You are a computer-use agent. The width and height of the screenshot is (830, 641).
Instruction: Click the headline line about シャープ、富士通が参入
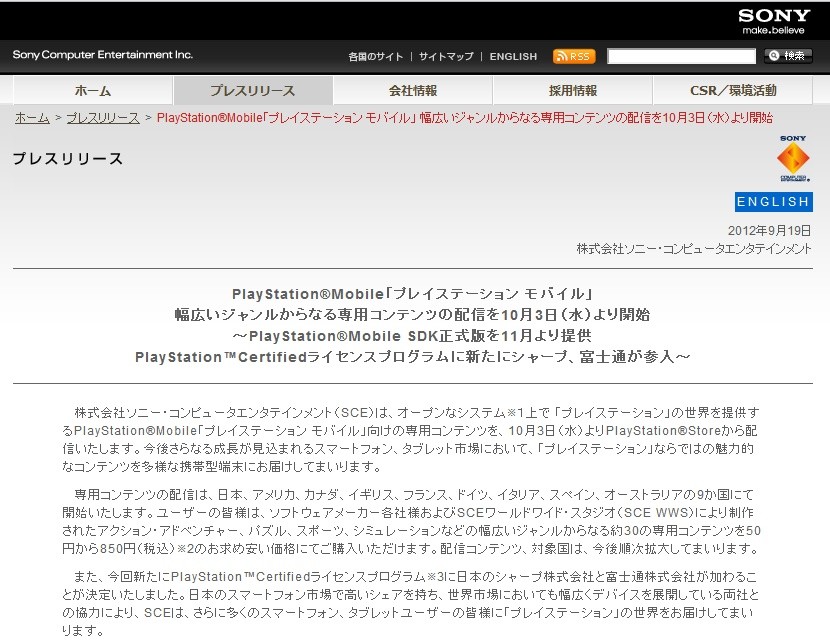pos(413,357)
